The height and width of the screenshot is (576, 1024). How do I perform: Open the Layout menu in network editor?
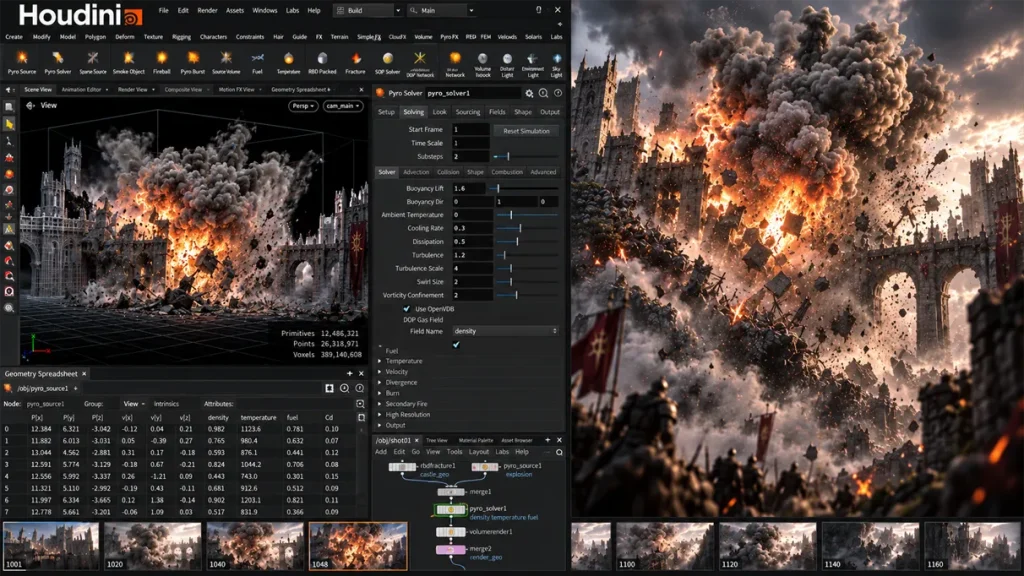[x=479, y=452]
